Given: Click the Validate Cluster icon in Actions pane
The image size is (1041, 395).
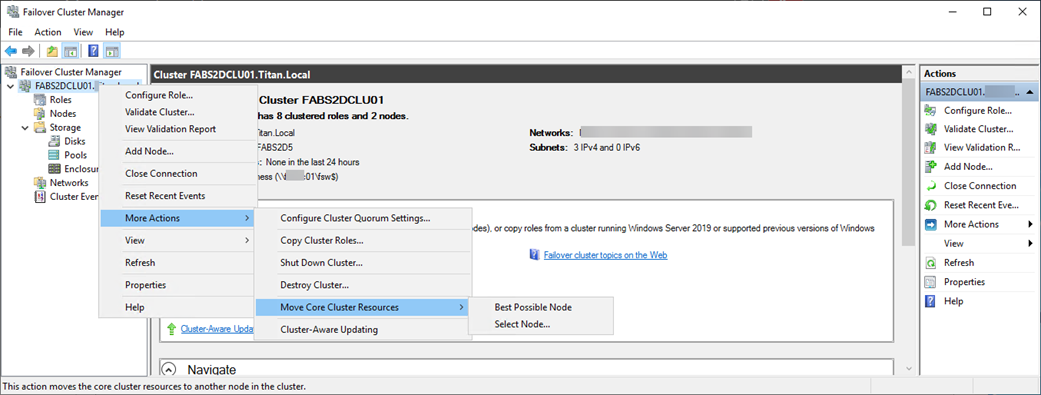Looking at the screenshot, I should (x=931, y=129).
